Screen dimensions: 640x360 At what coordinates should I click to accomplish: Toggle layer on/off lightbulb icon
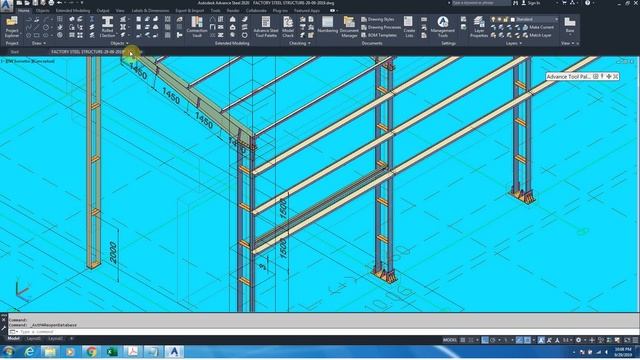click(x=493, y=19)
